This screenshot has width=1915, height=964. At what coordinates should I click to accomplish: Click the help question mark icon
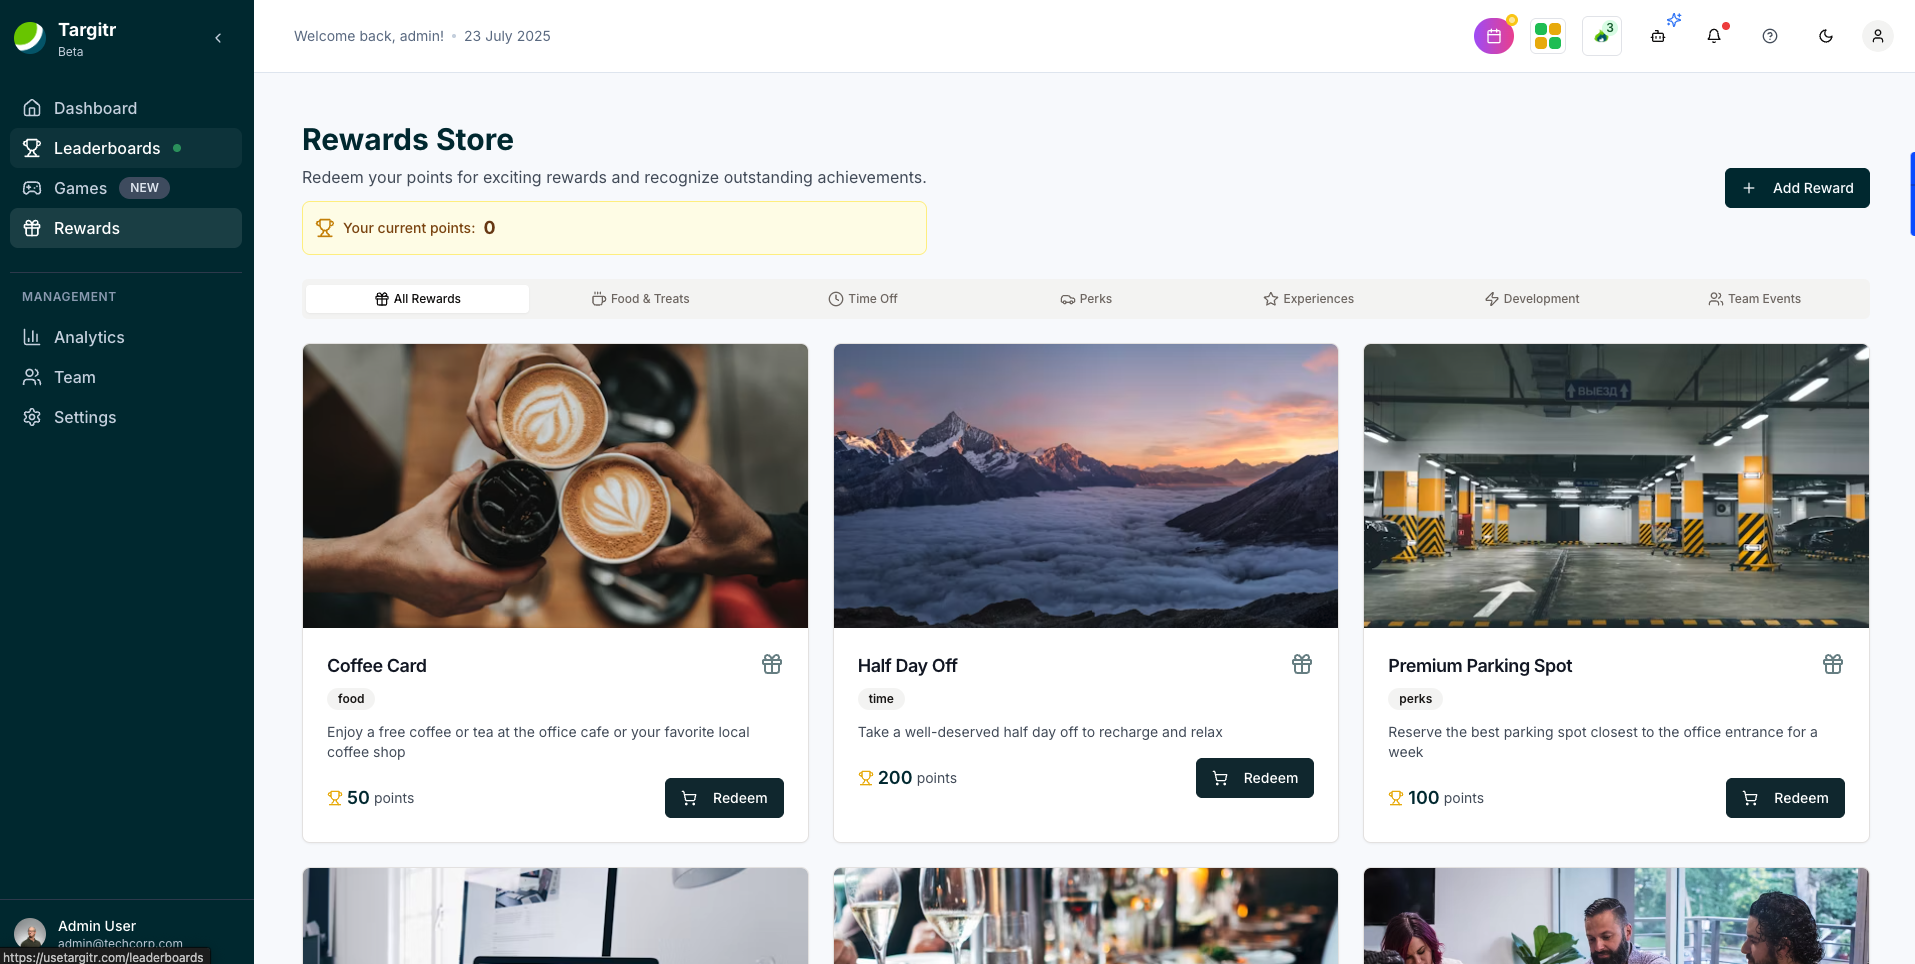1770,36
